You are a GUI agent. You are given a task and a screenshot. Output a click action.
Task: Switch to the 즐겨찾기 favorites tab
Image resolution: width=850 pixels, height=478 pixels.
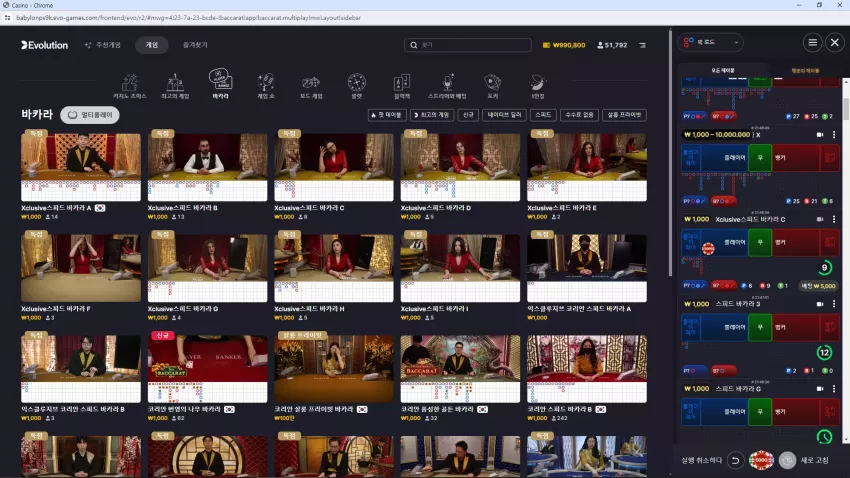195,45
